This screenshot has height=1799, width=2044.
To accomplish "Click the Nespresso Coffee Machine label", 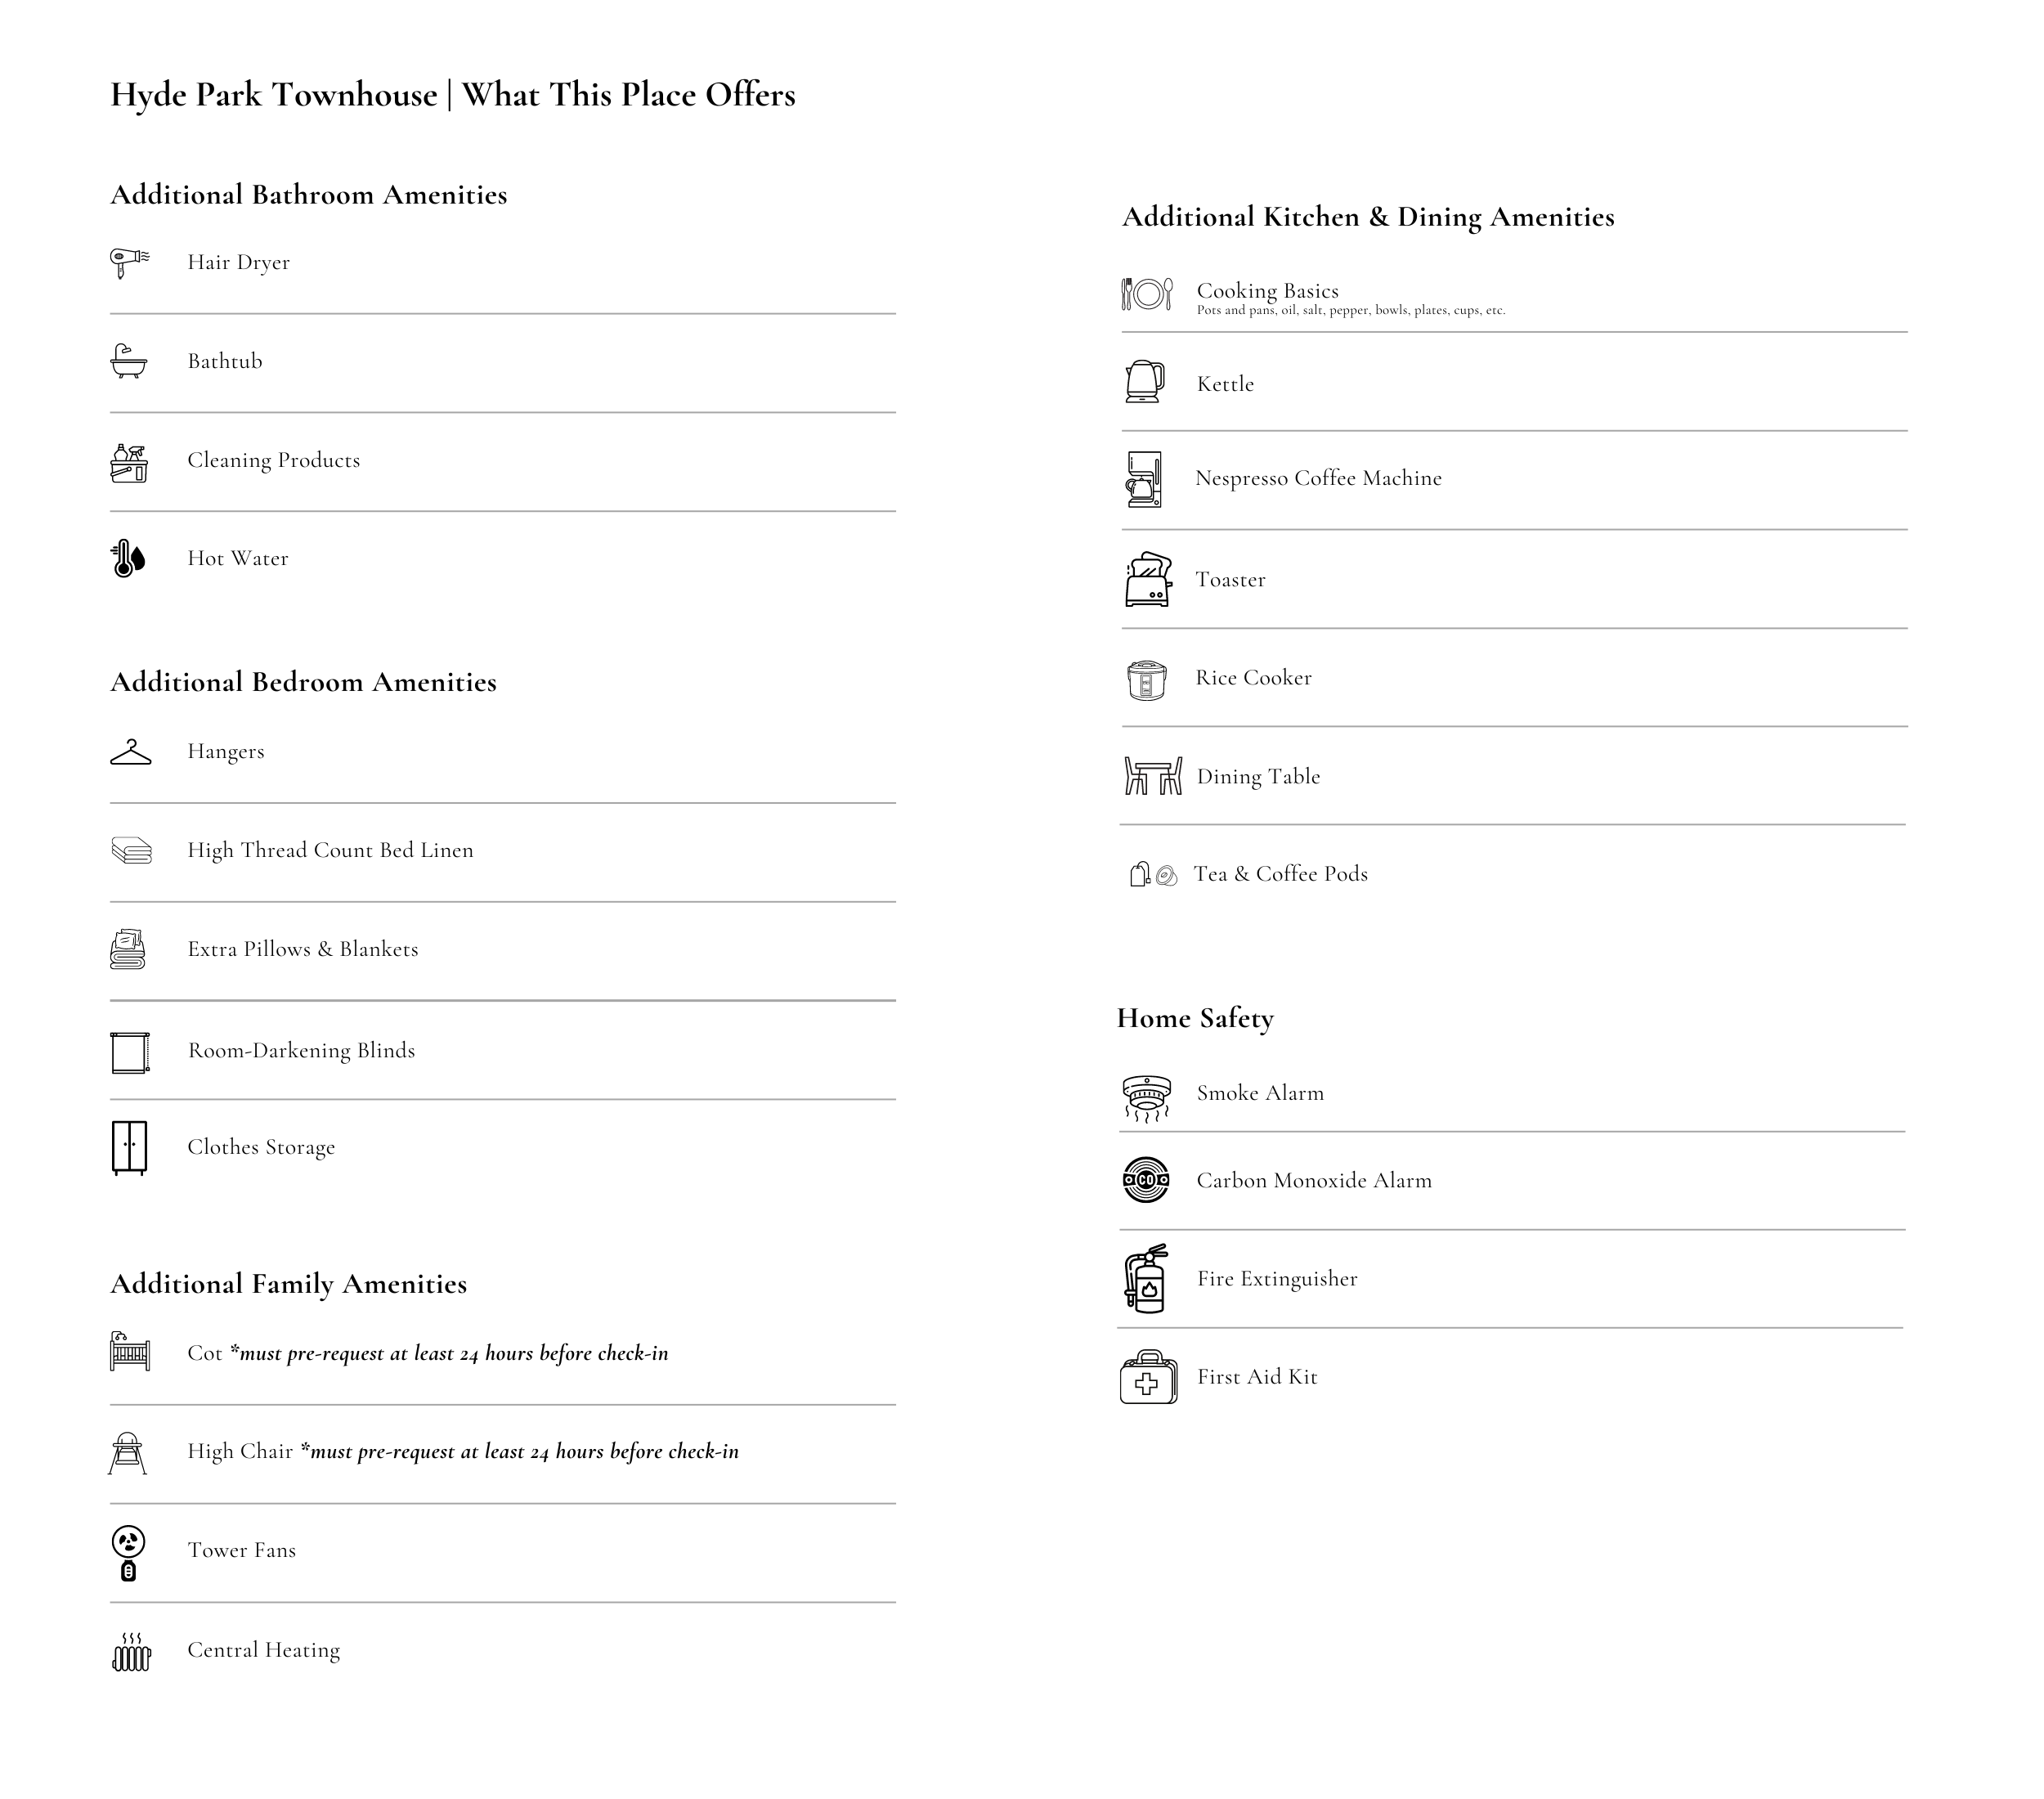I will coord(1318,478).
